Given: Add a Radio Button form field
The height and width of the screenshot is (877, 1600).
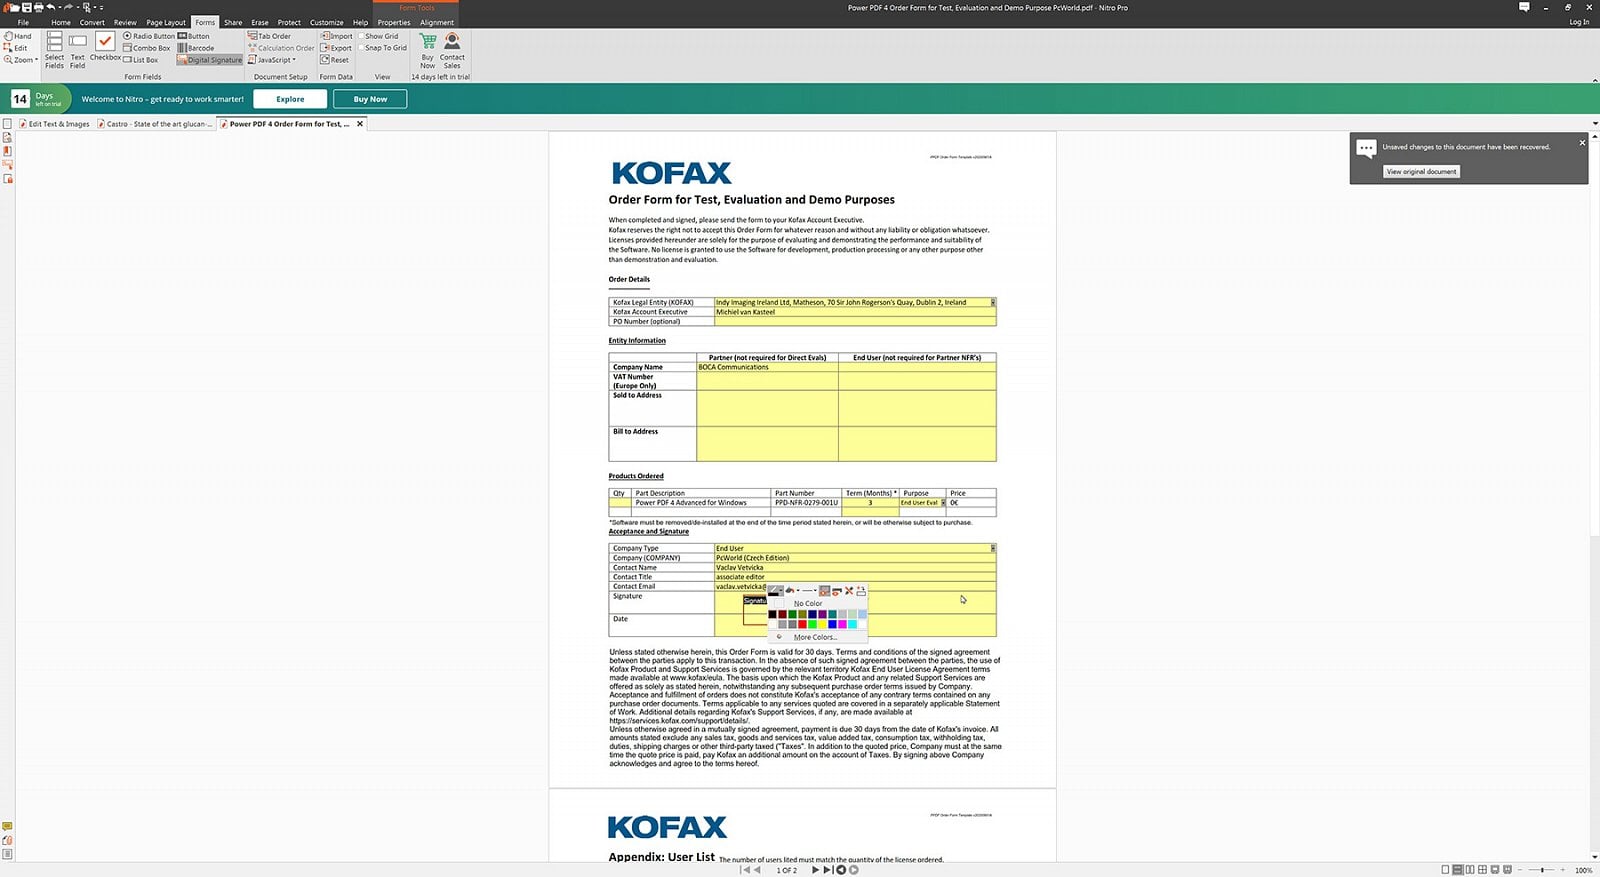Looking at the screenshot, I should click(149, 36).
